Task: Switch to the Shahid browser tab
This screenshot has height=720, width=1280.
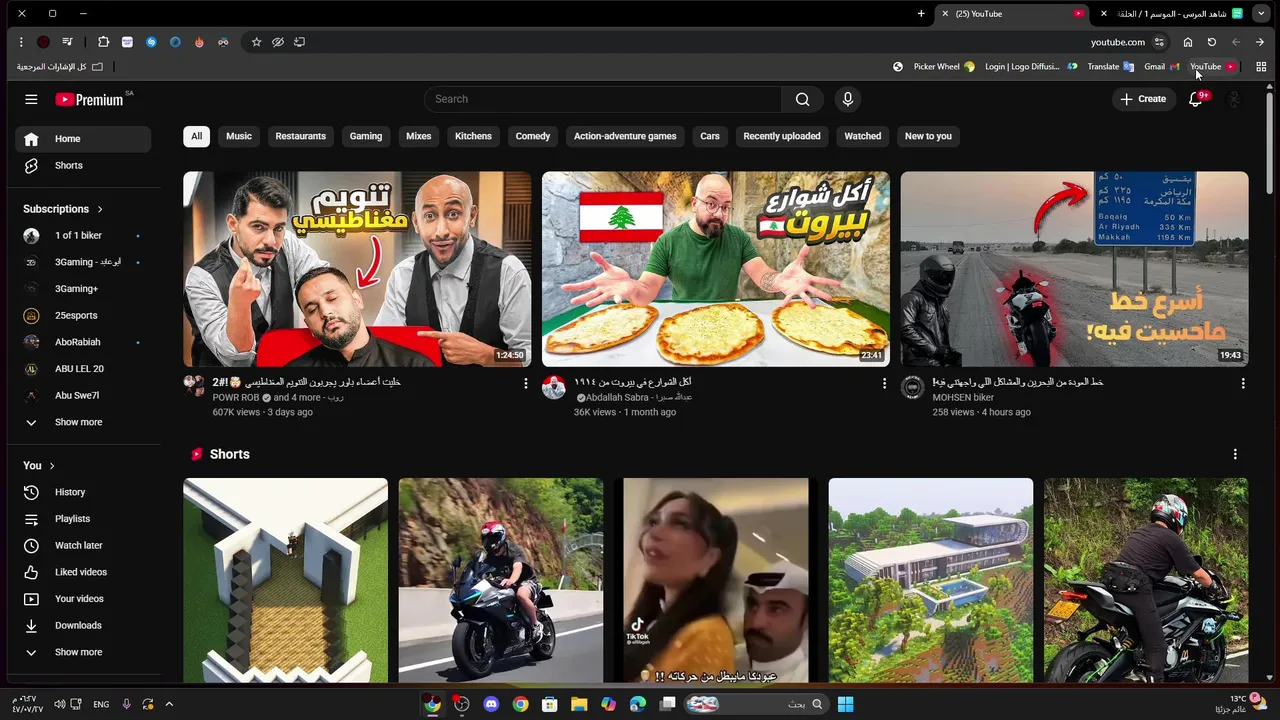Action: 1172,14
